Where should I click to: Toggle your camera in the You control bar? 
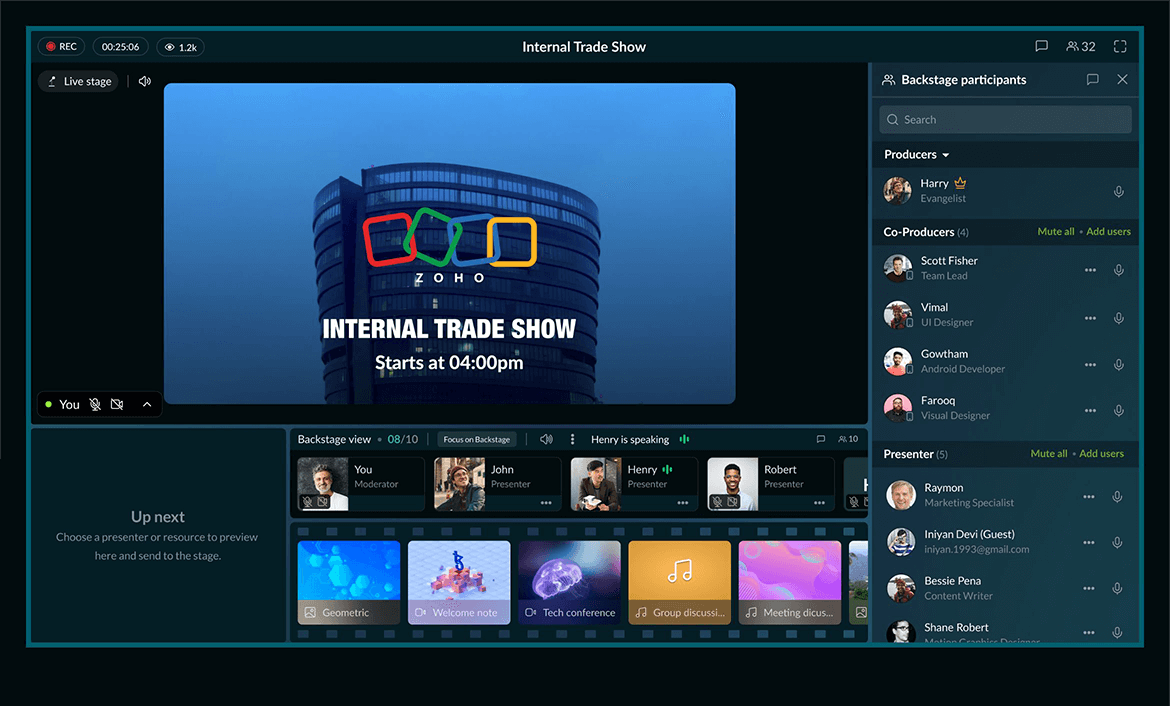(117, 404)
